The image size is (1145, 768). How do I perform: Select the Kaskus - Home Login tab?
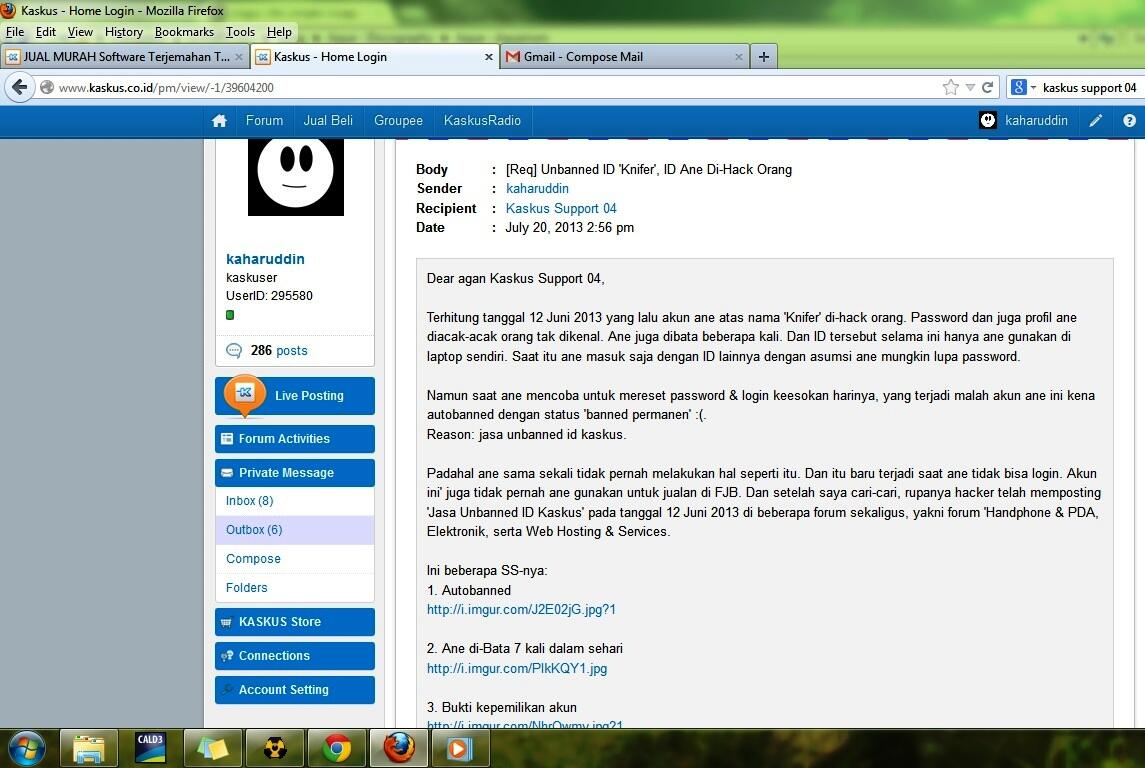click(375, 57)
